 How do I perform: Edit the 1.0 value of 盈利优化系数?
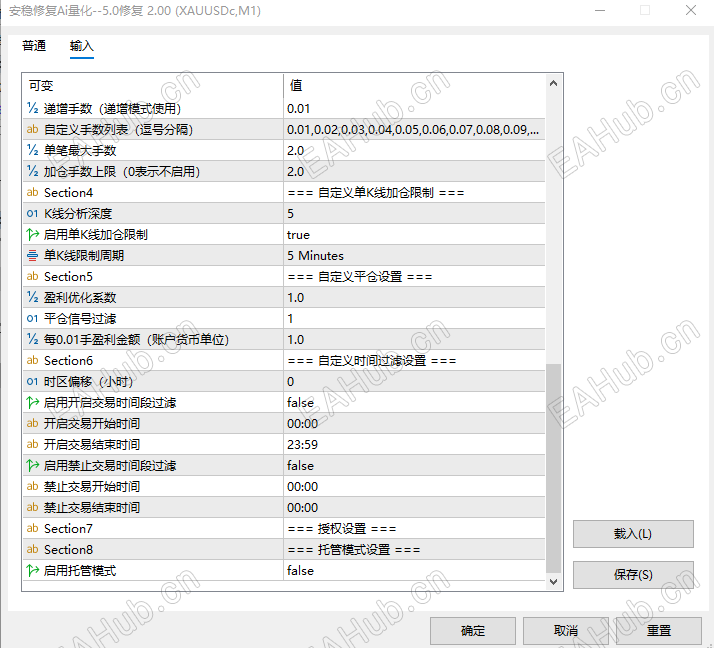coord(414,297)
